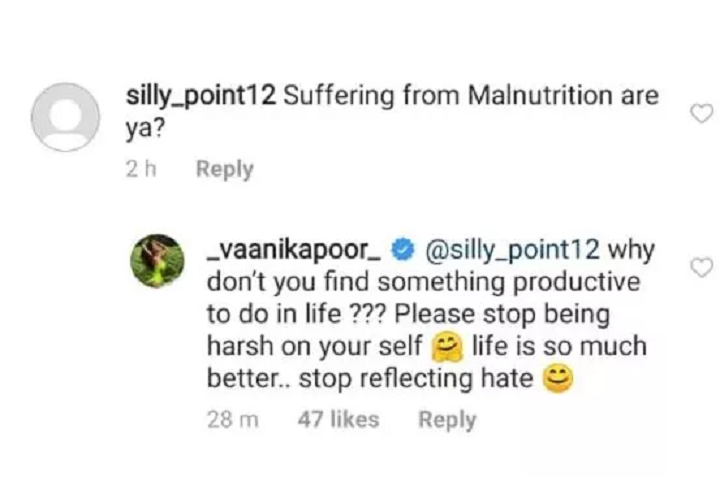This screenshot has width=720, height=477.
Task: Click the "don't you find something productive" line
Action: (394, 280)
